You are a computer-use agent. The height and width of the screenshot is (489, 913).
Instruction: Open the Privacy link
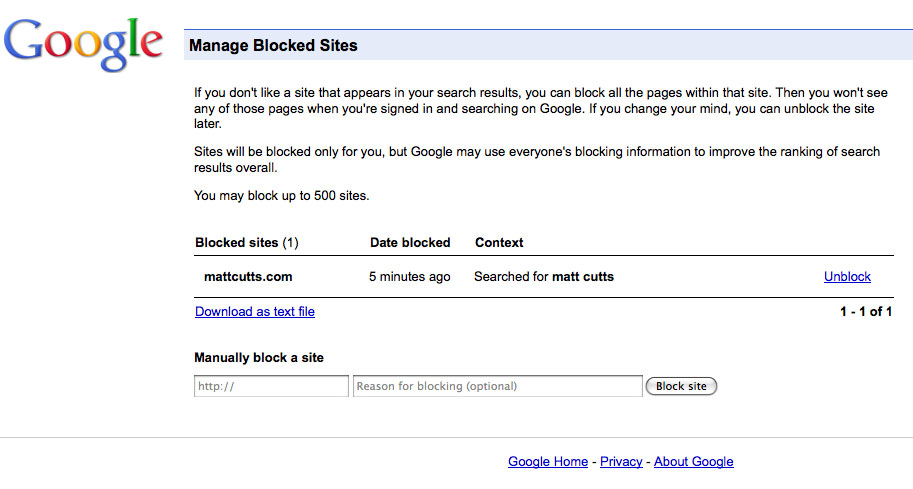621,462
